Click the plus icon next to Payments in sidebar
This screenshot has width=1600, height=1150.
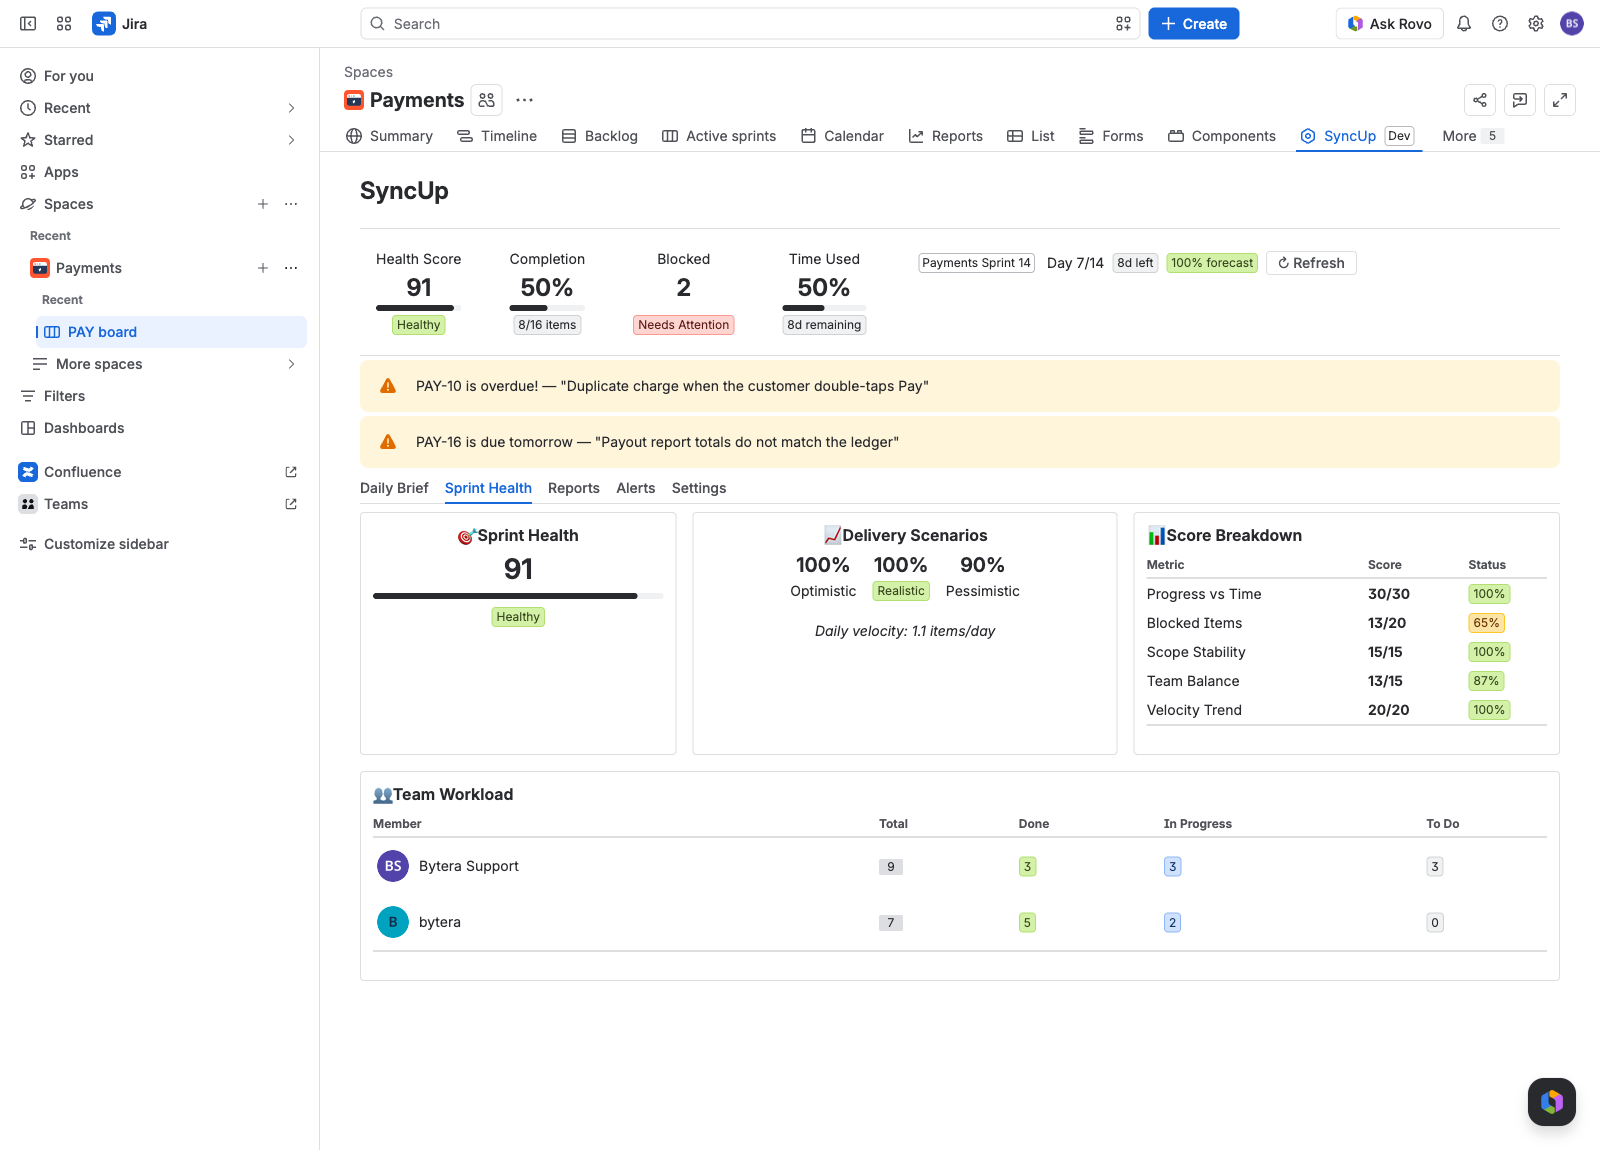tap(263, 268)
